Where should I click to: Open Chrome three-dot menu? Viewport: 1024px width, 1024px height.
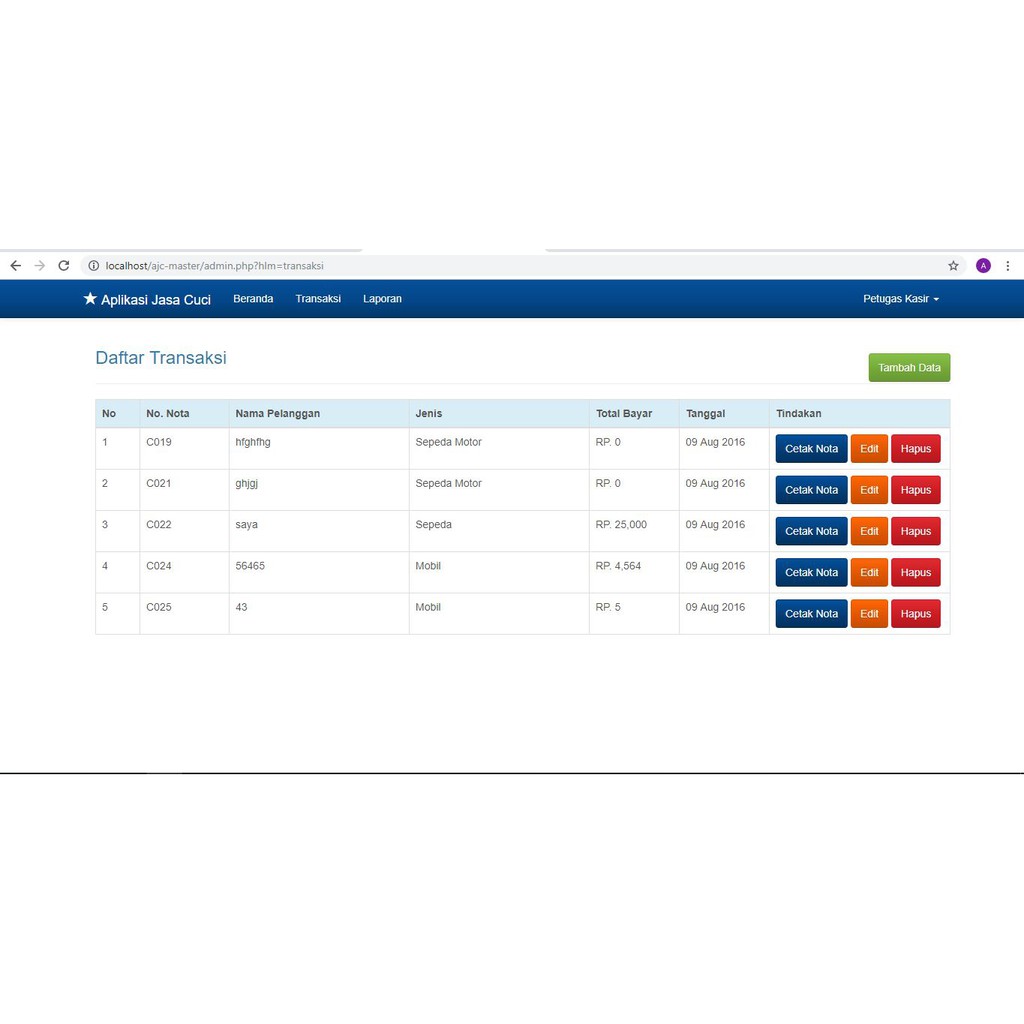(x=1008, y=266)
